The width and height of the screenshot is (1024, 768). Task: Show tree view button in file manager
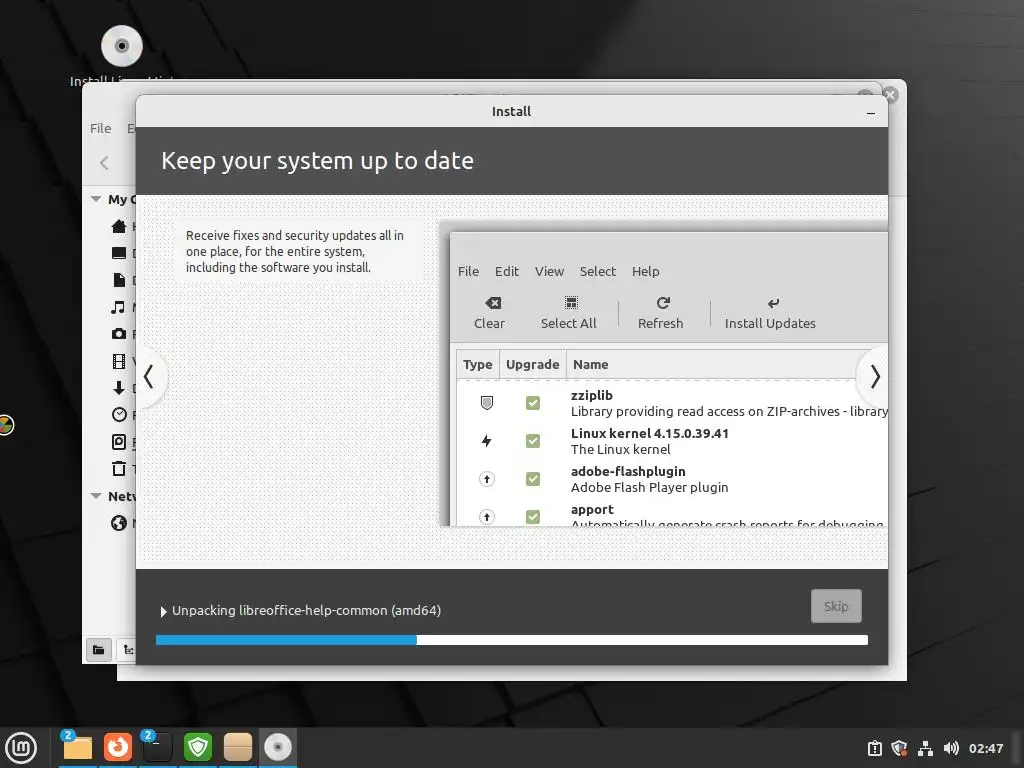click(x=127, y=649)
